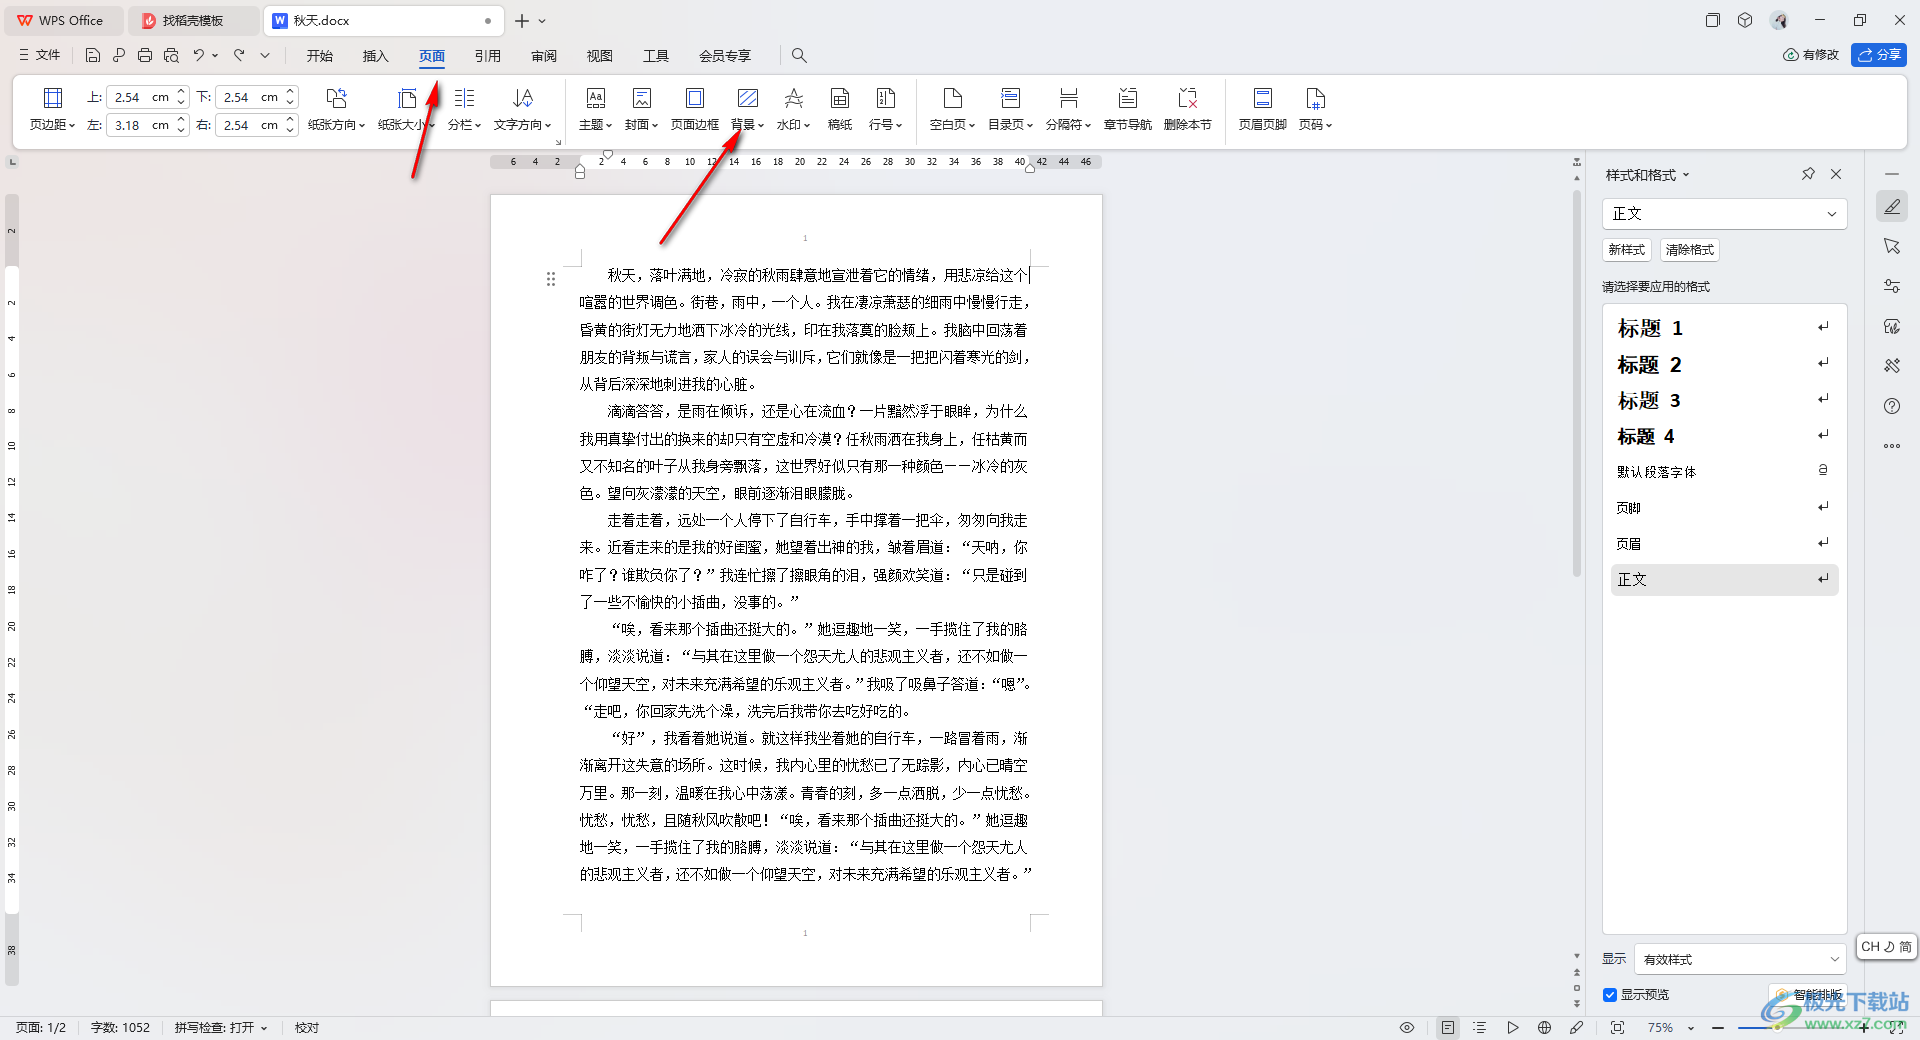
Task: Increase the right margin with stepper up arrow
Action: click(290, 119)
